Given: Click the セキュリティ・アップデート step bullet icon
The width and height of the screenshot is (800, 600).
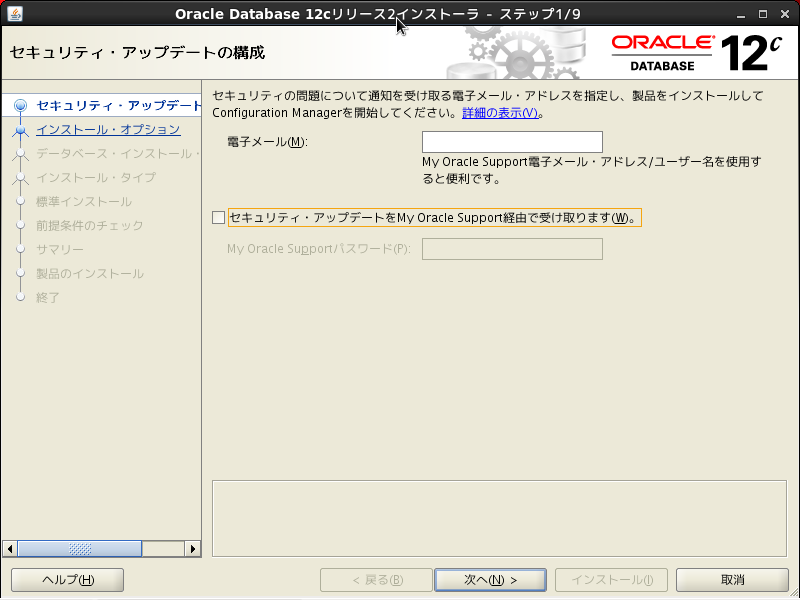Looking at the screenshot, I should point(20,106).
